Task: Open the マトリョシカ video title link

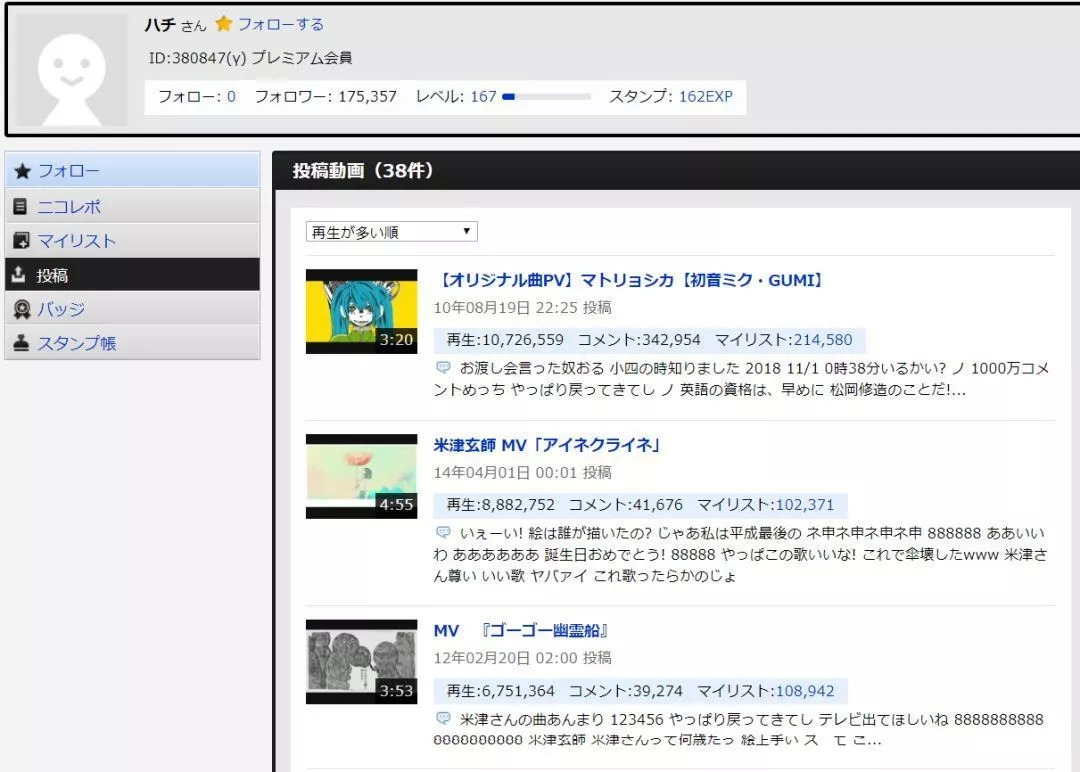Action: tap(630, 281)
